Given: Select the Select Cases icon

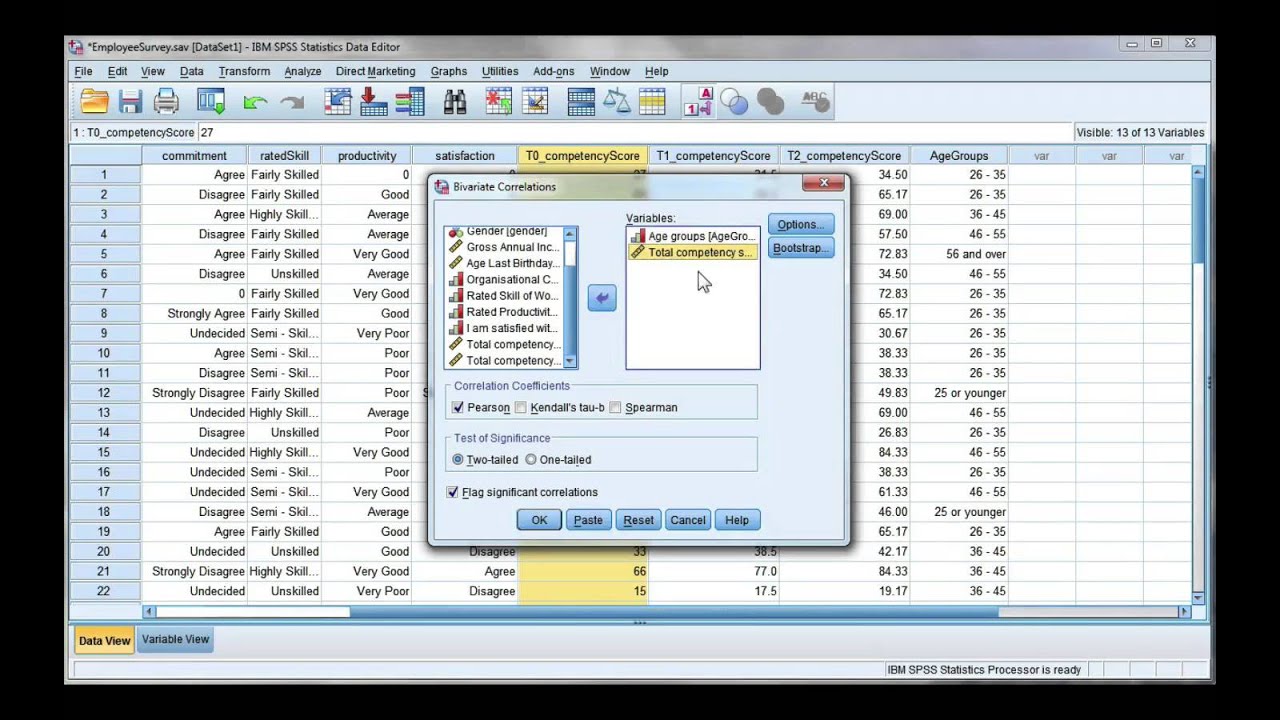Looking at the screenshot, I should tap(652, 101).
